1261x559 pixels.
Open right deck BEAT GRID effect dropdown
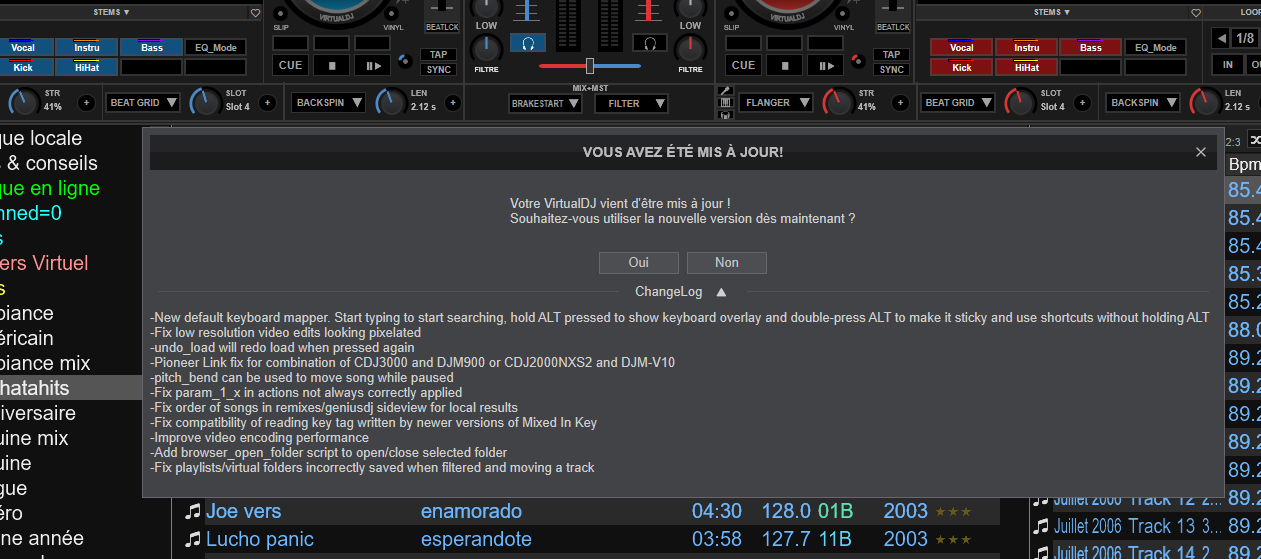click(x=959, y=102)
